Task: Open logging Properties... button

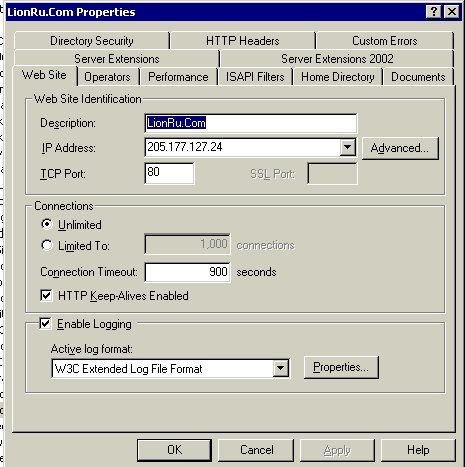Action: click(341, 367)
